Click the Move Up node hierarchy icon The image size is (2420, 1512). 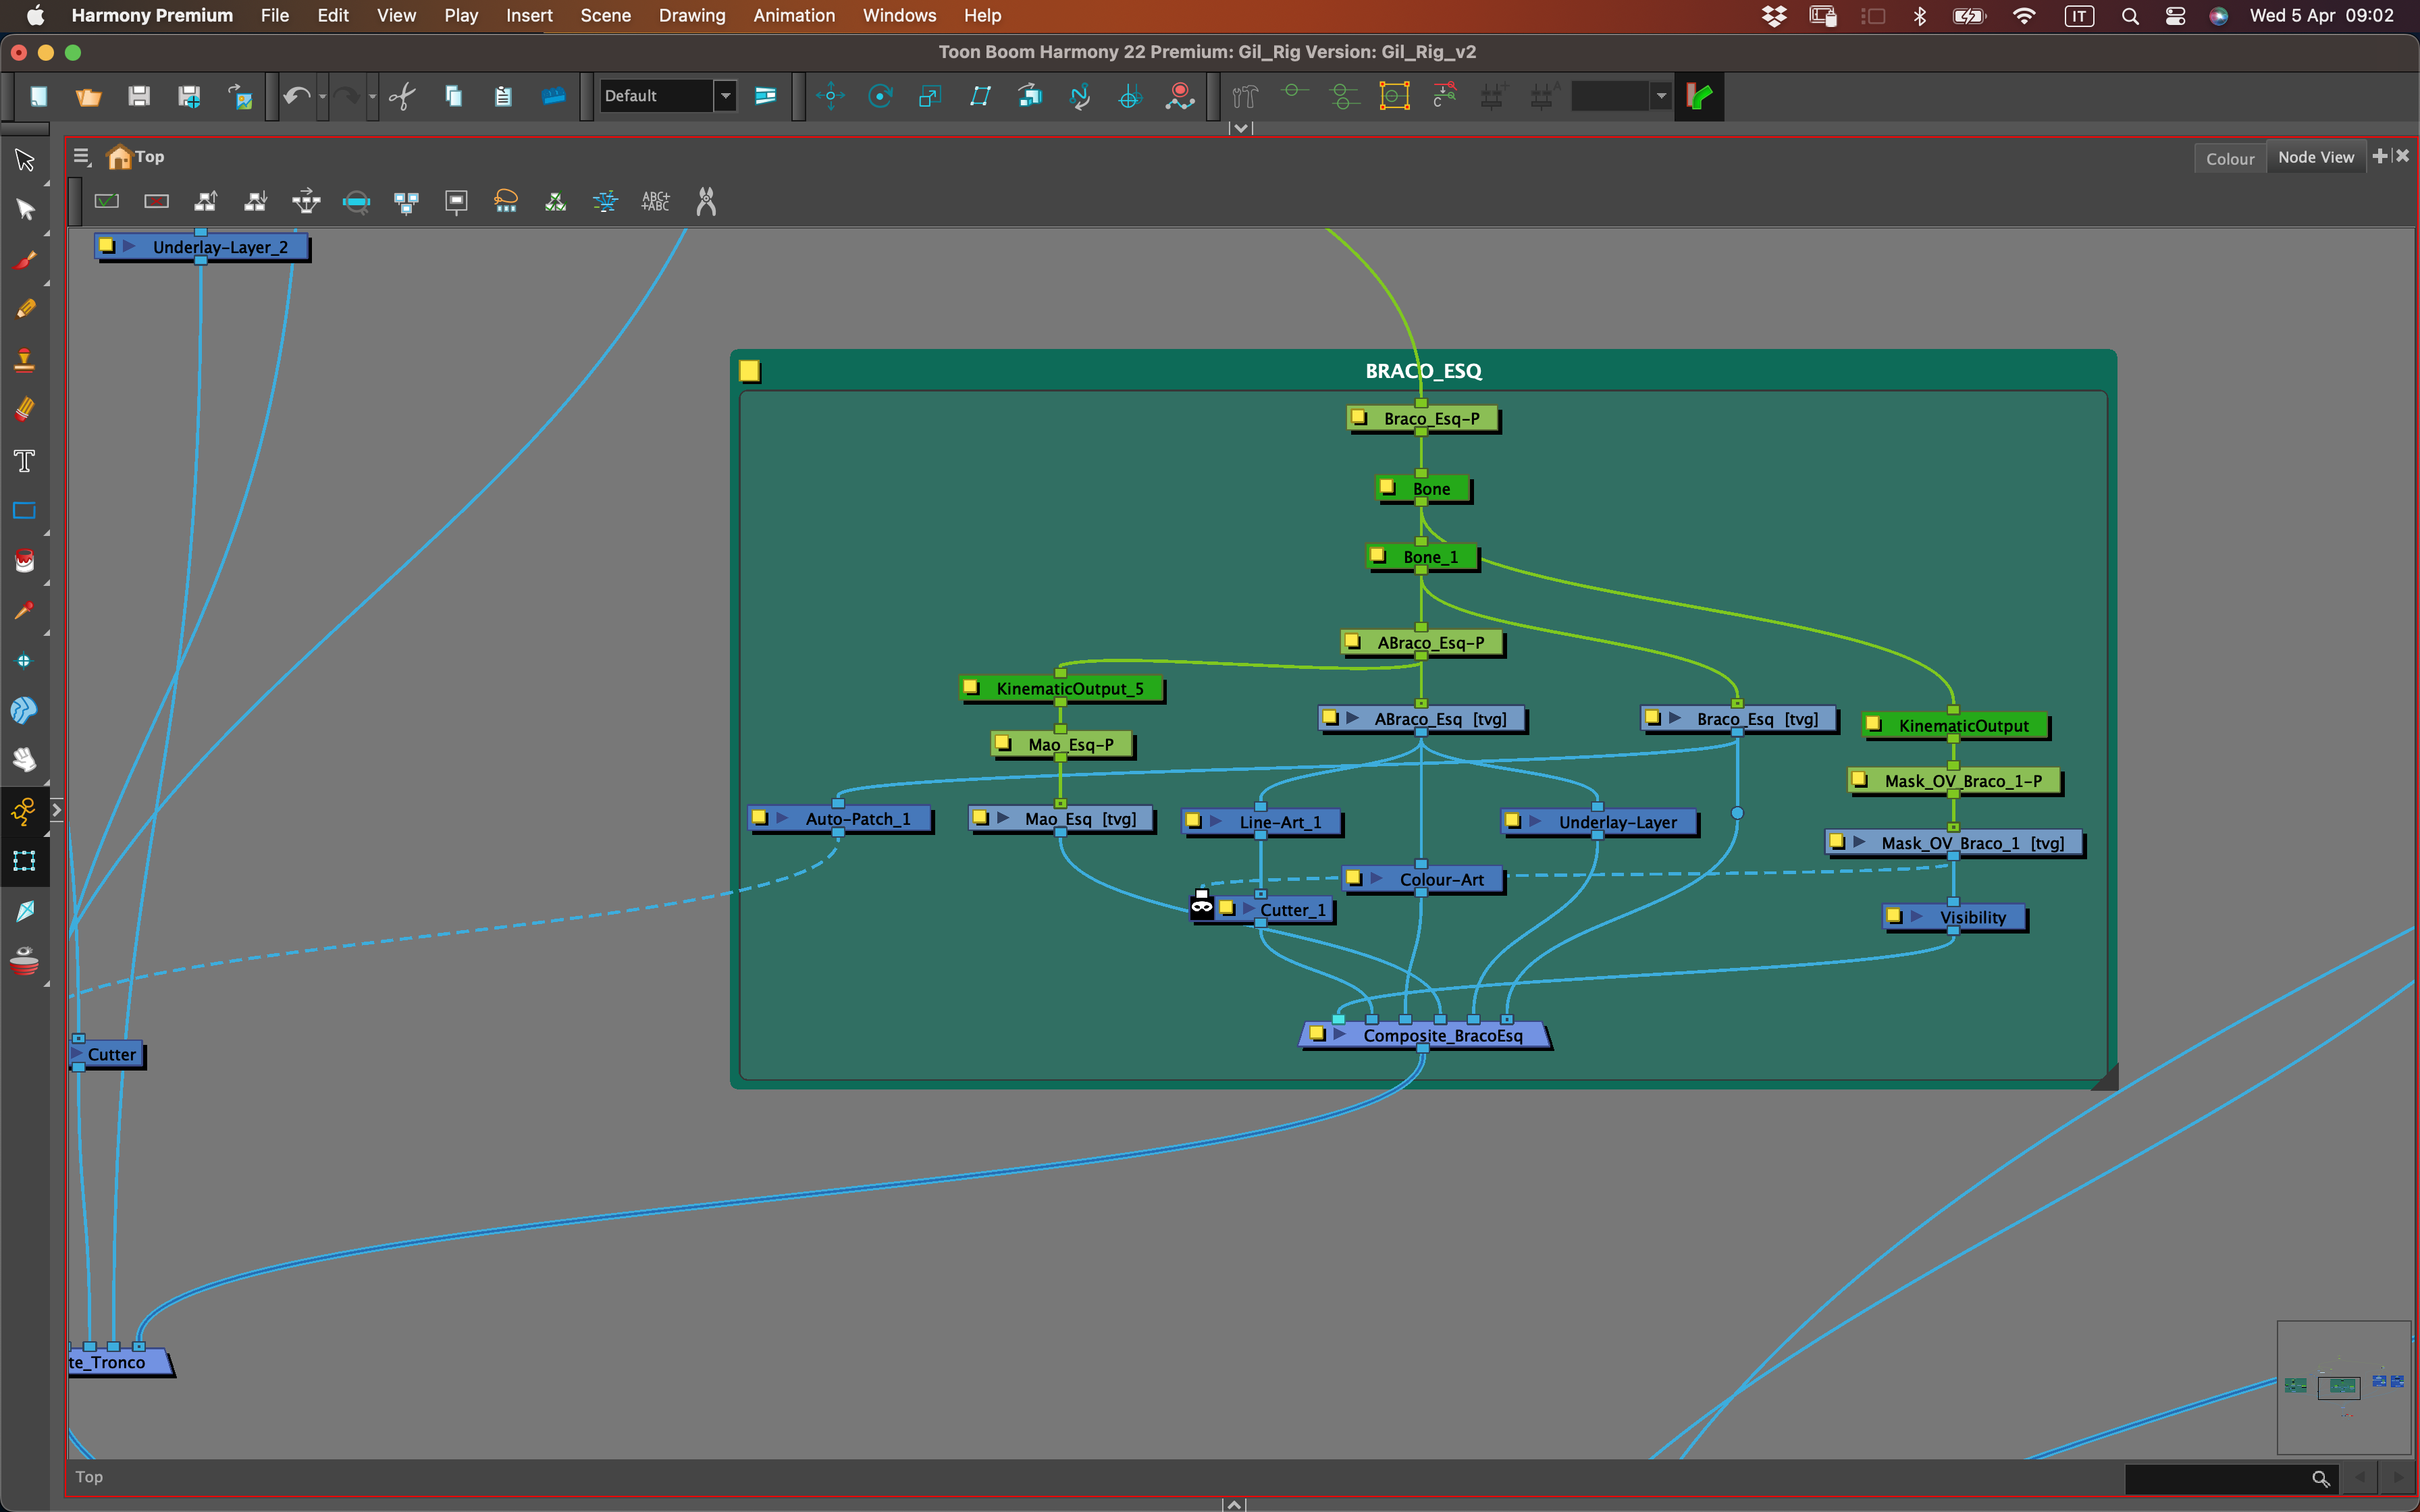(206, 201)
